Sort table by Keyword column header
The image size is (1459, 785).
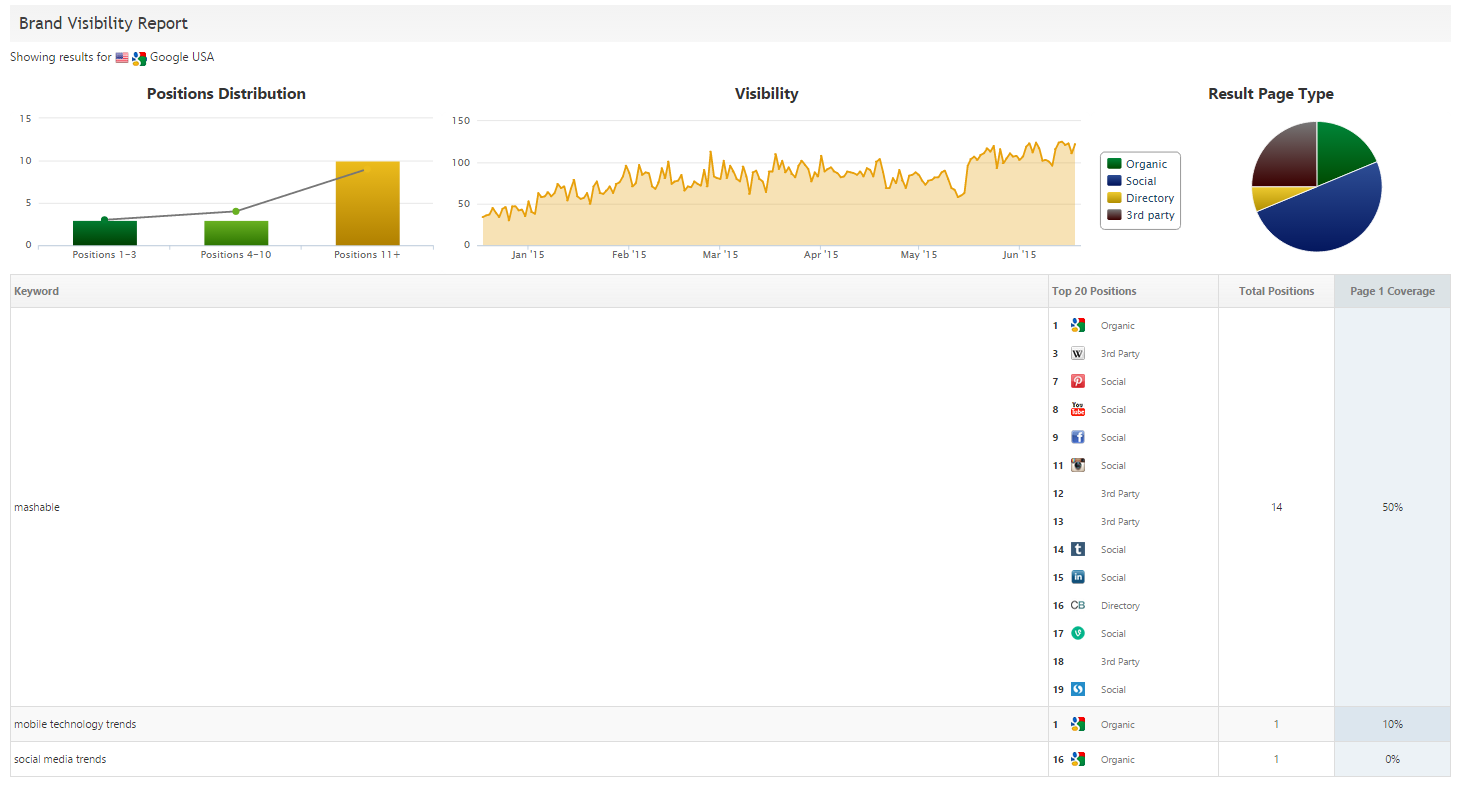click(x=37, y=292)
